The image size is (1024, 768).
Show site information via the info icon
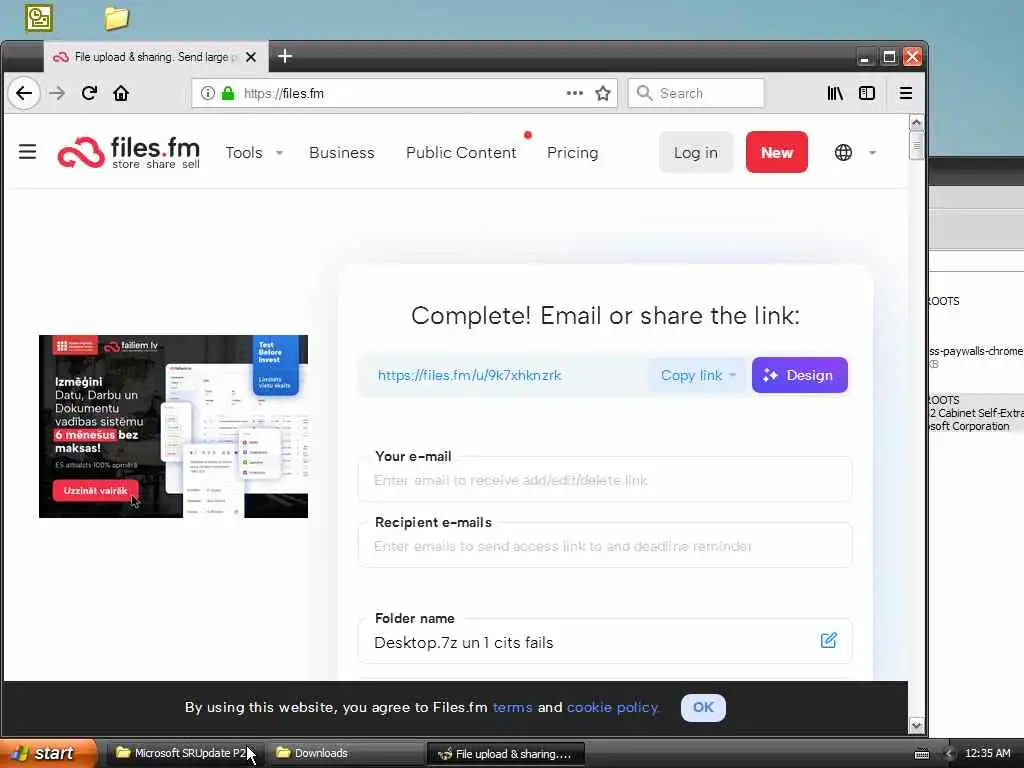point(208,93)
